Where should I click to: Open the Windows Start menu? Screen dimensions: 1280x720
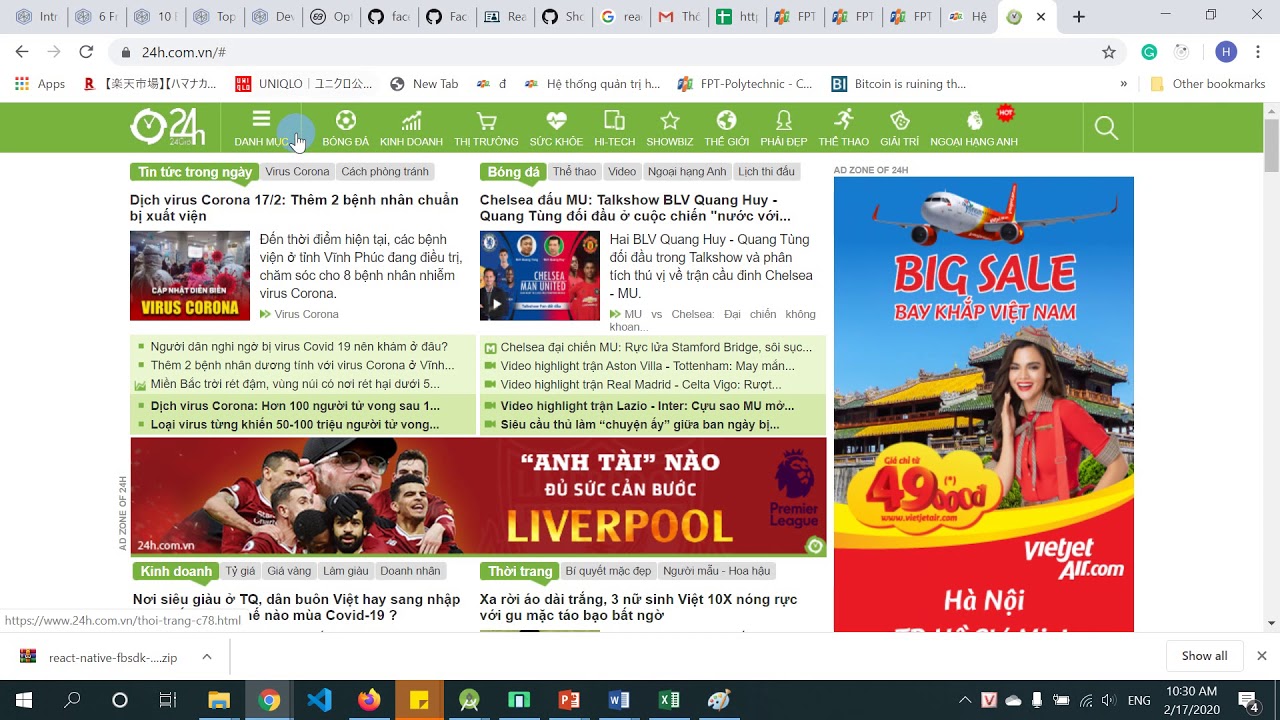22,700
